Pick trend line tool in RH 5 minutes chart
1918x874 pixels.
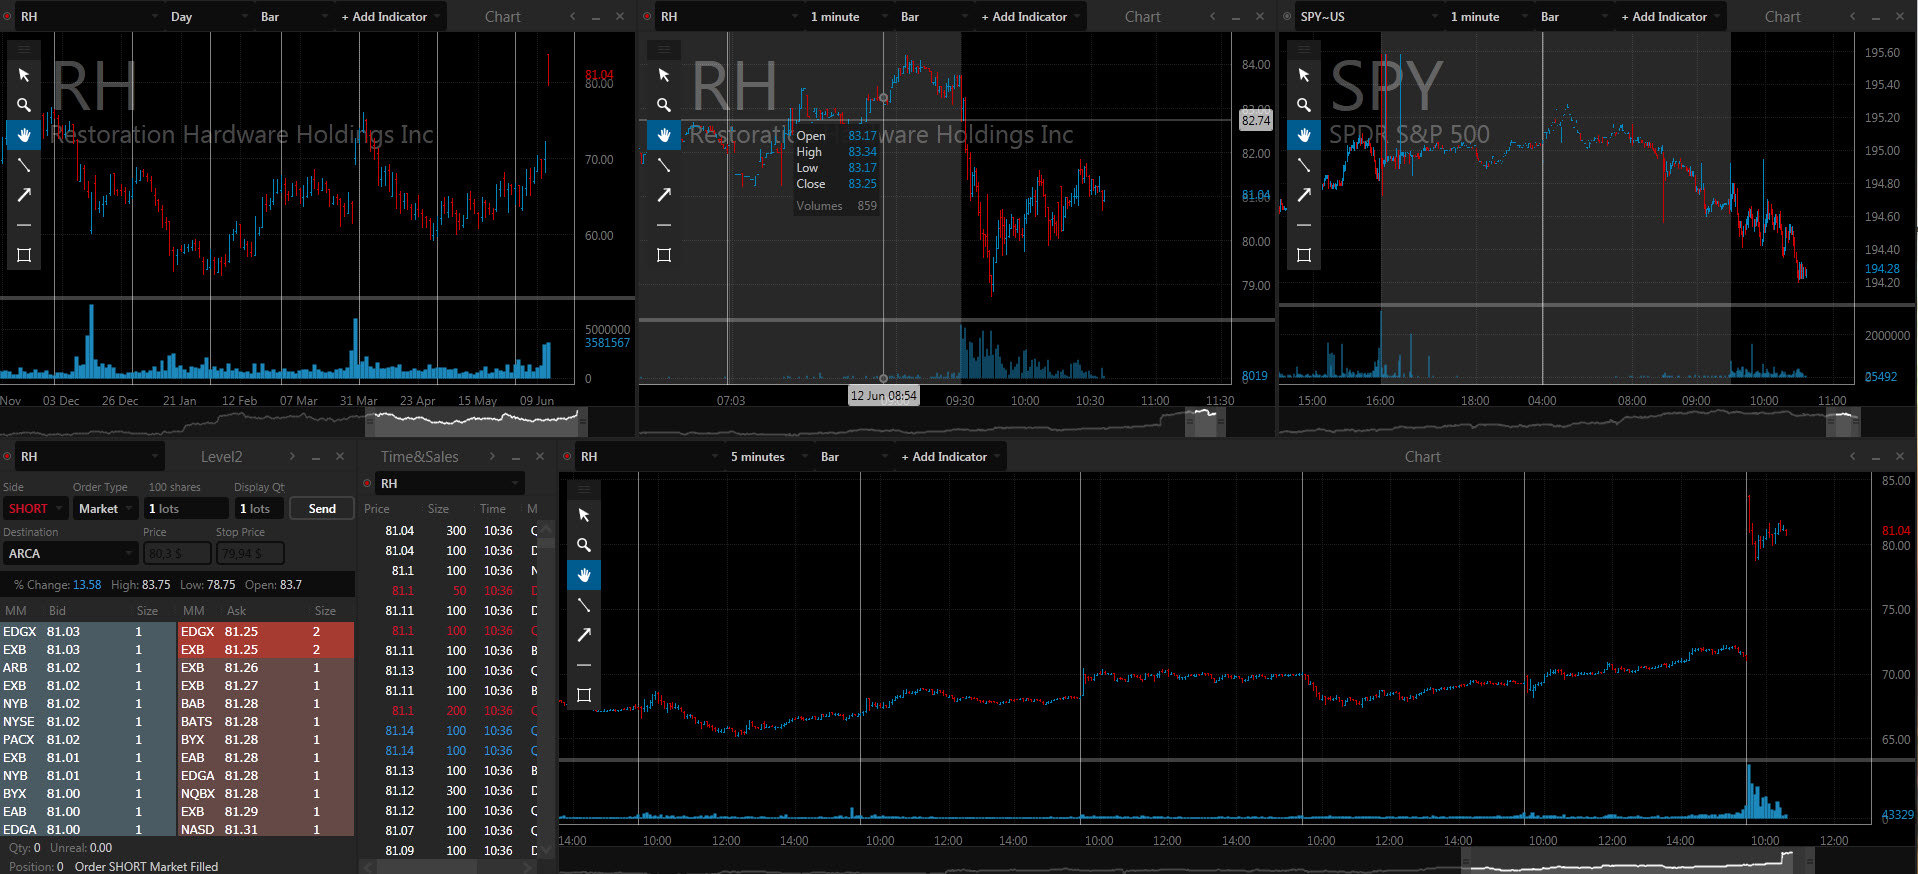point(584,605)
